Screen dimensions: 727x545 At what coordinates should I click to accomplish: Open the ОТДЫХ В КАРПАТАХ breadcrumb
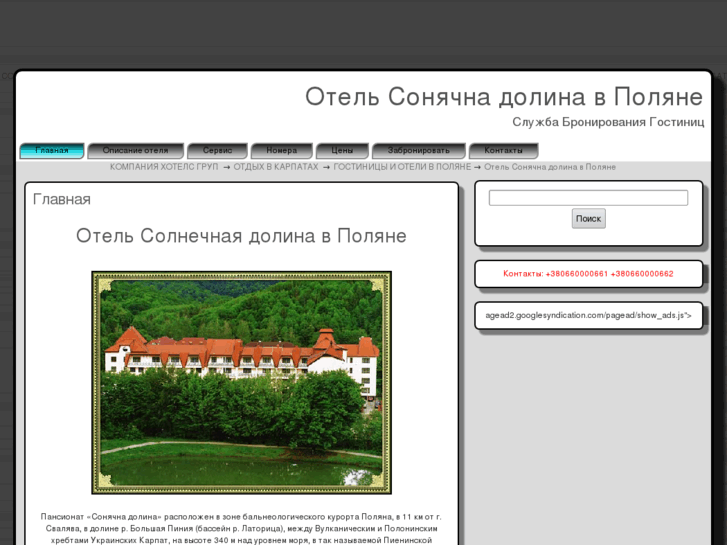(276, 167)
